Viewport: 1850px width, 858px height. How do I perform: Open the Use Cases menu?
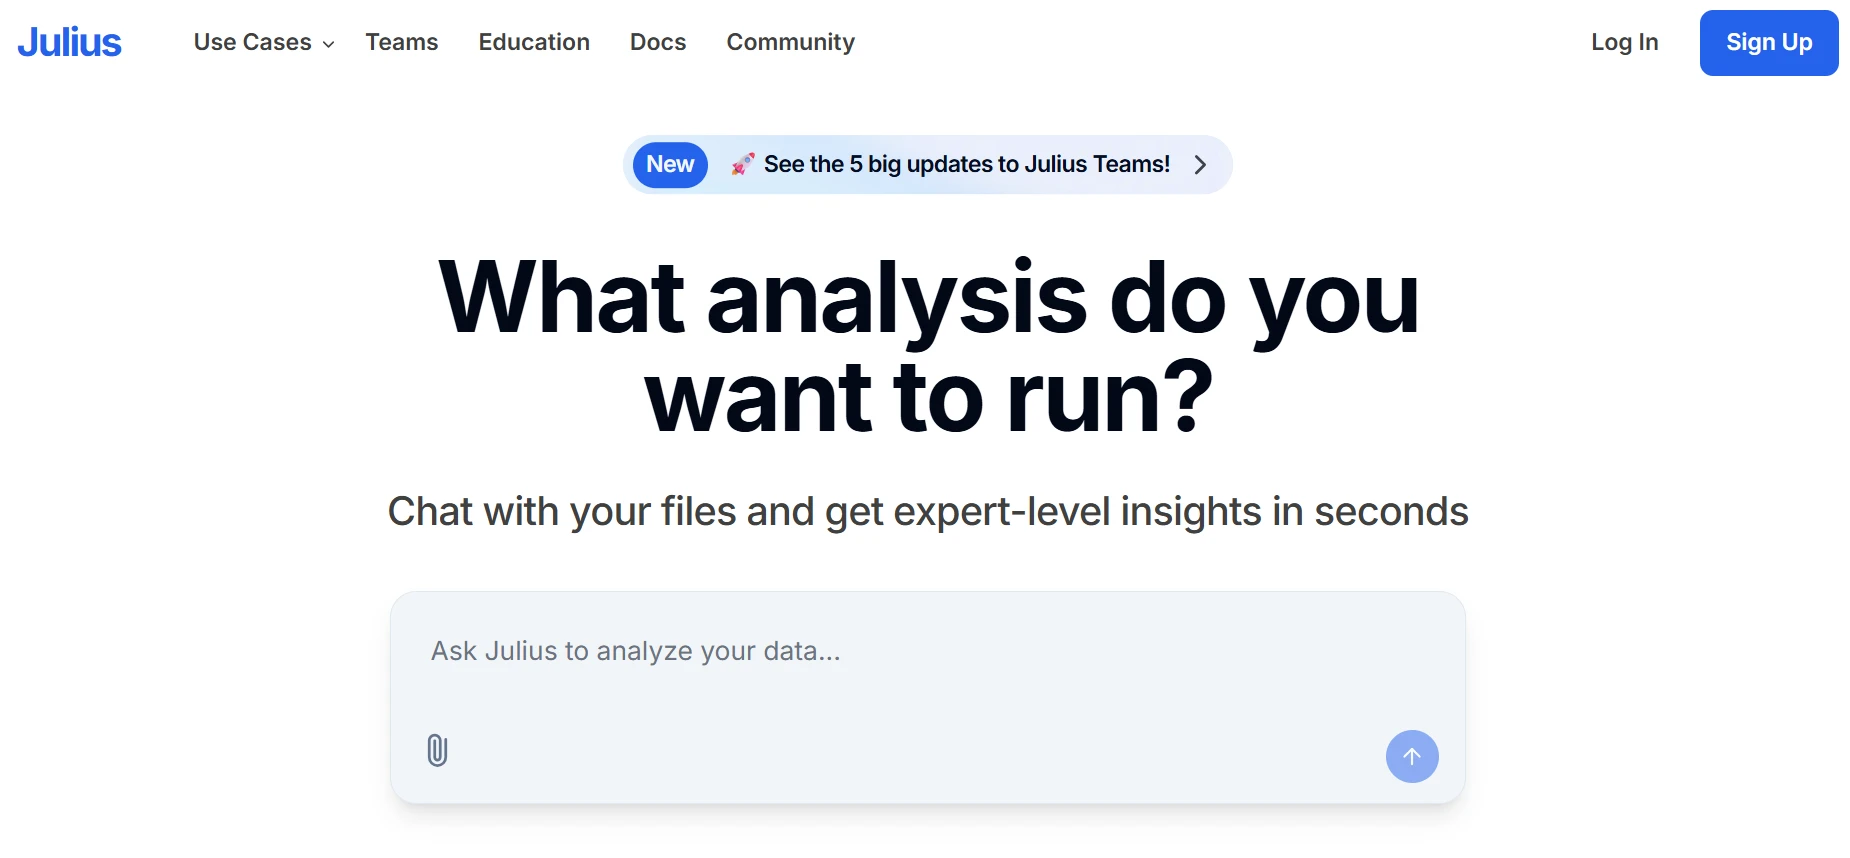click(x=253, y=42)
